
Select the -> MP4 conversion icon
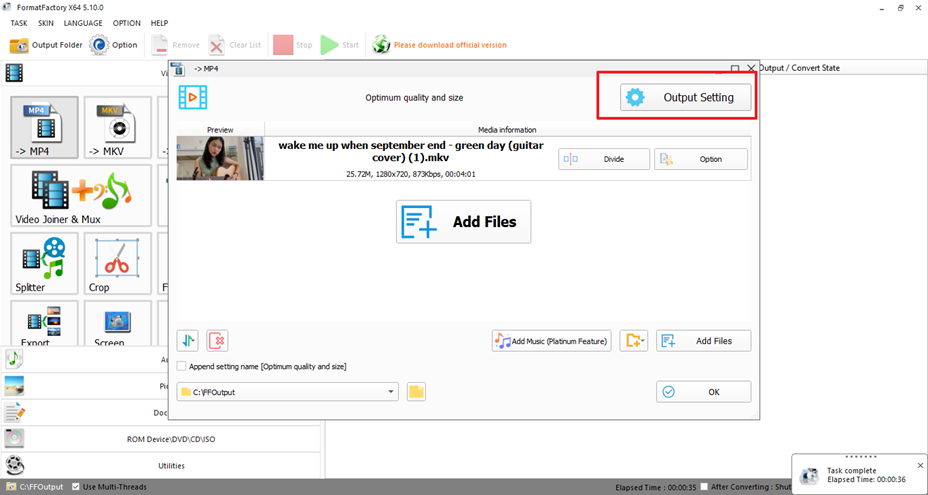click(44, 127)
